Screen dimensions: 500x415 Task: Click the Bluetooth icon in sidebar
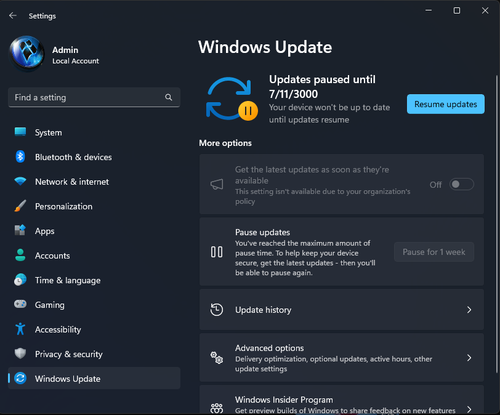(20, 157)
